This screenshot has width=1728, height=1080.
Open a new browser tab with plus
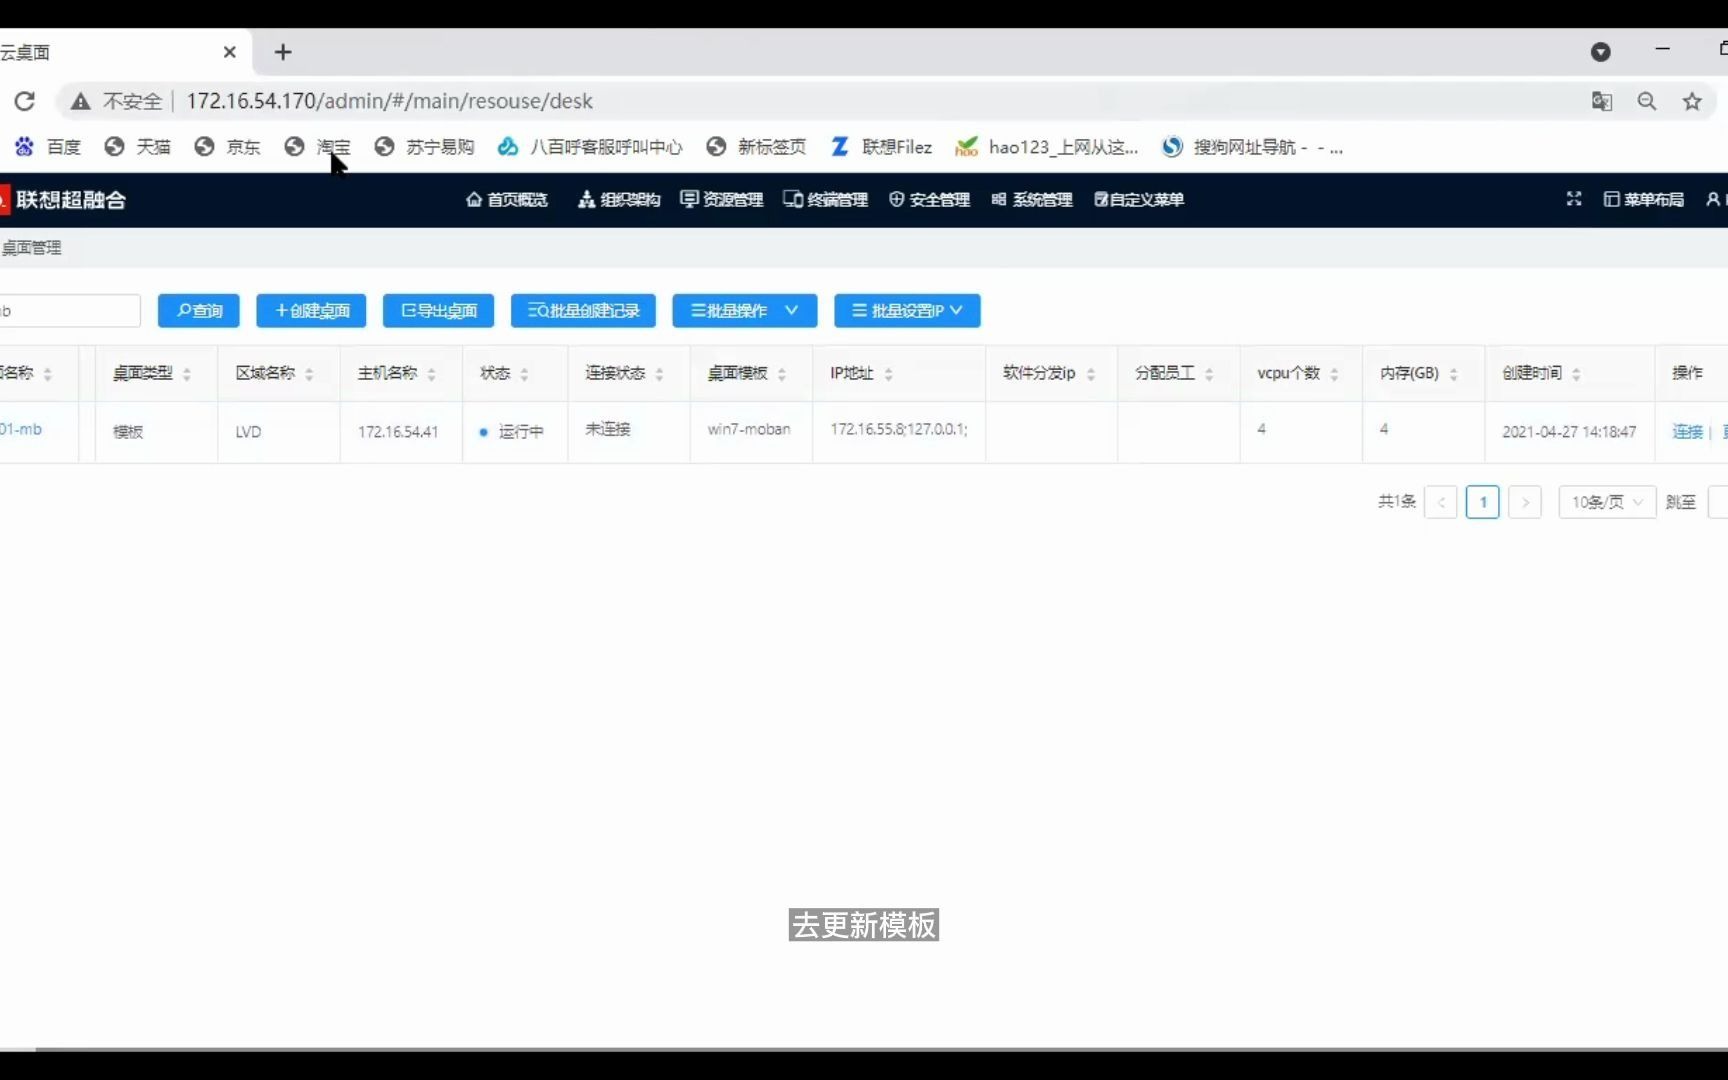point(283,52)
